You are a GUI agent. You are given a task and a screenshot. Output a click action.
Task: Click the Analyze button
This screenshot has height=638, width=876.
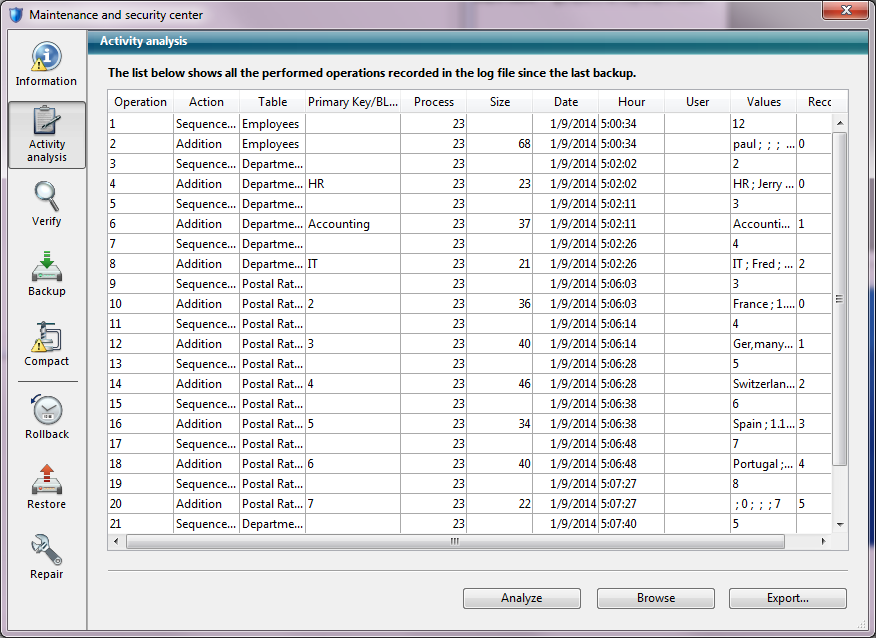[x=521, y=598]
